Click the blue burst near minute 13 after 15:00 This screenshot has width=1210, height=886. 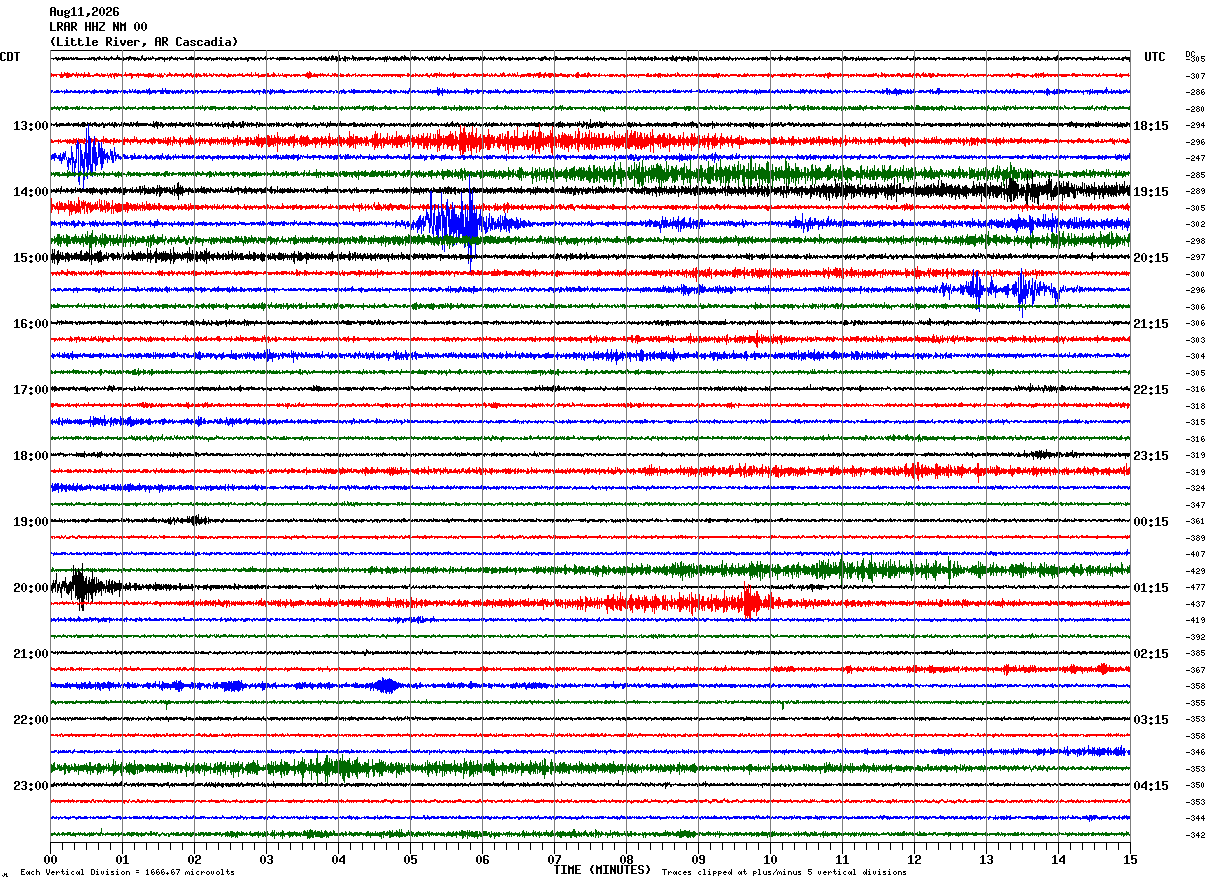(x=1000, y=290)
